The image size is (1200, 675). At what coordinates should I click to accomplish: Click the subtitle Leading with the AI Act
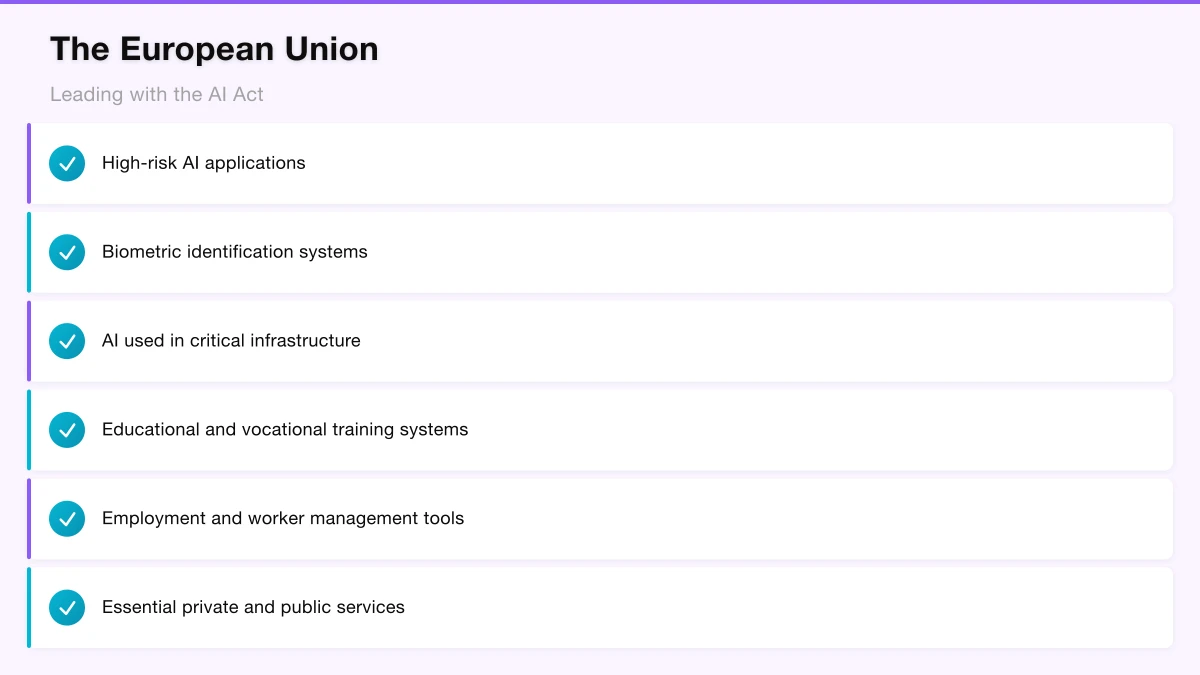pos(156,94)
